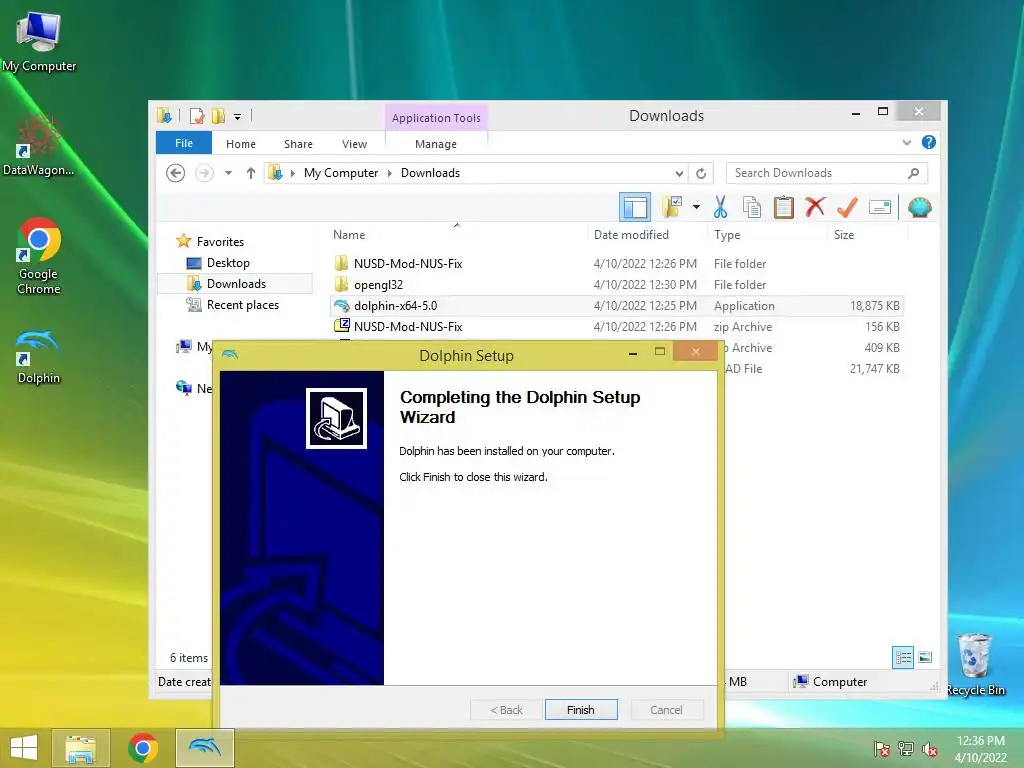This screenshot has width=1024, height=768.
Task: Select the Application Tools tab header
Action: [436, 118]
